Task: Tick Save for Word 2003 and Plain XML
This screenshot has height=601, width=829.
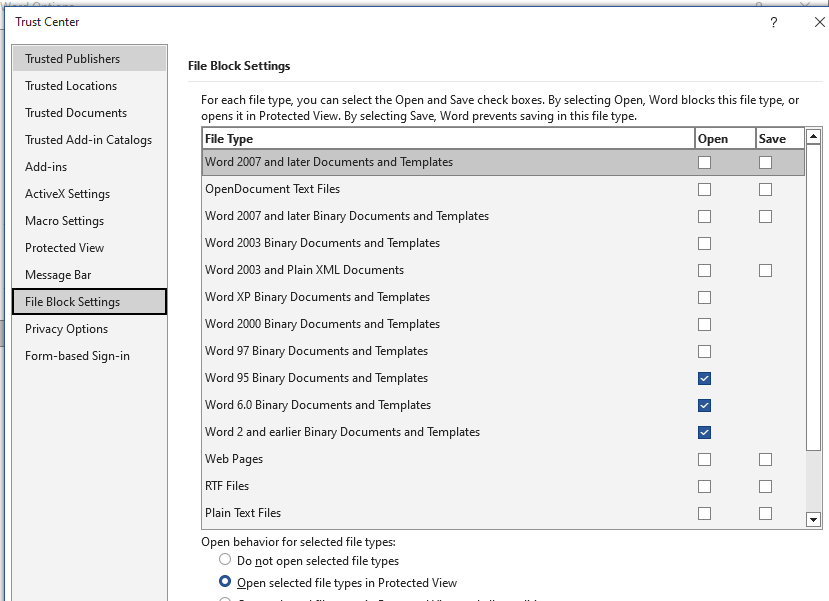Action: tap(765, 270)
